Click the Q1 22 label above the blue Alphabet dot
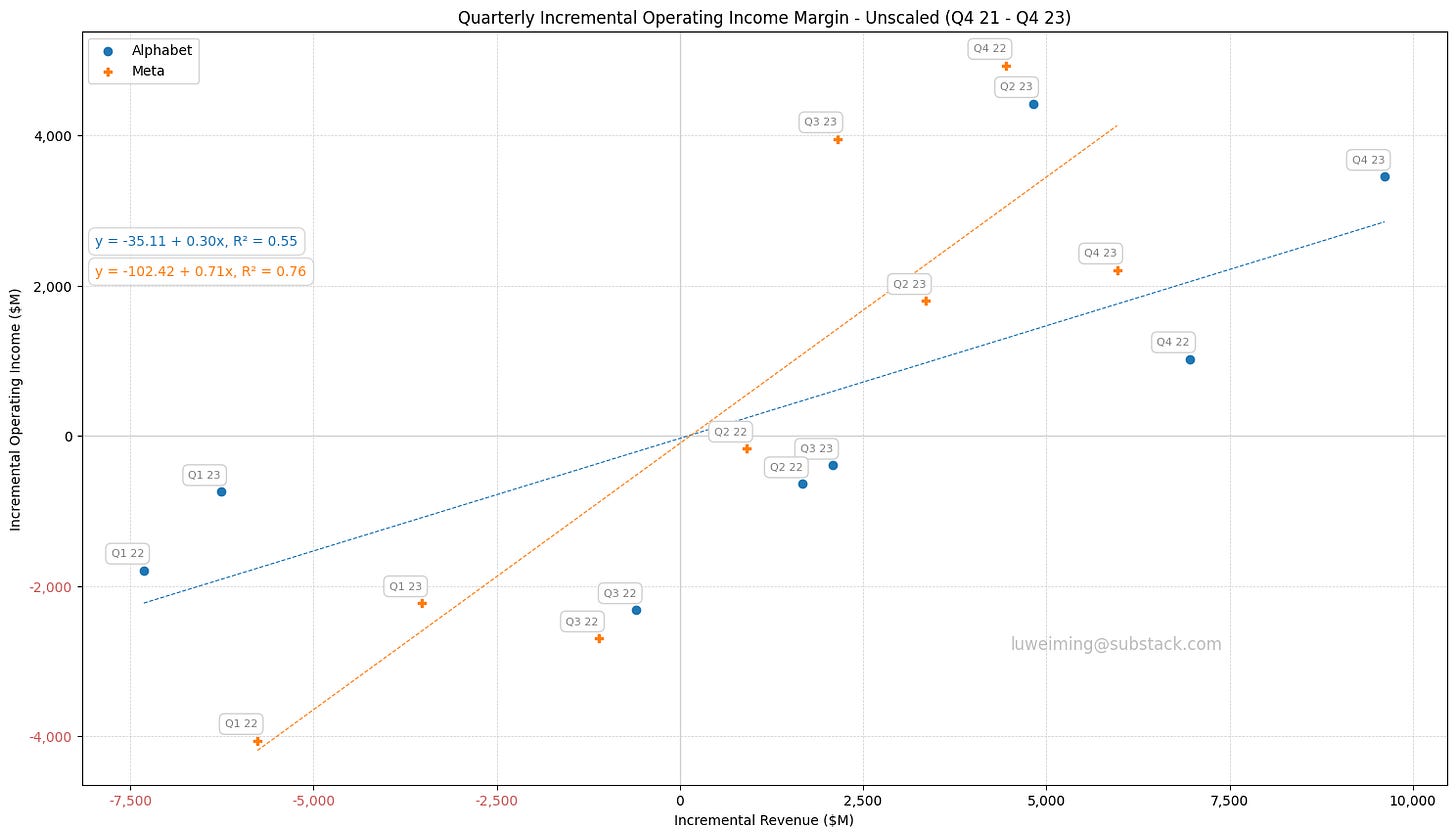This screenshot has width=1456, height=837. coord(128,554)
